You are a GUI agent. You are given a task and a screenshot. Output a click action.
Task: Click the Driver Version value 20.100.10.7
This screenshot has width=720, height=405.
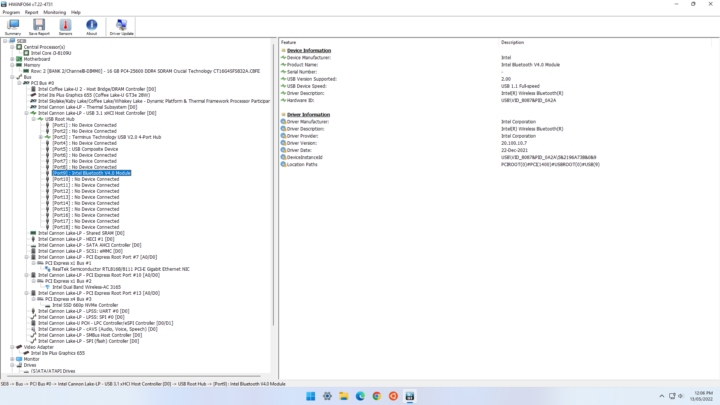point(514,143)
